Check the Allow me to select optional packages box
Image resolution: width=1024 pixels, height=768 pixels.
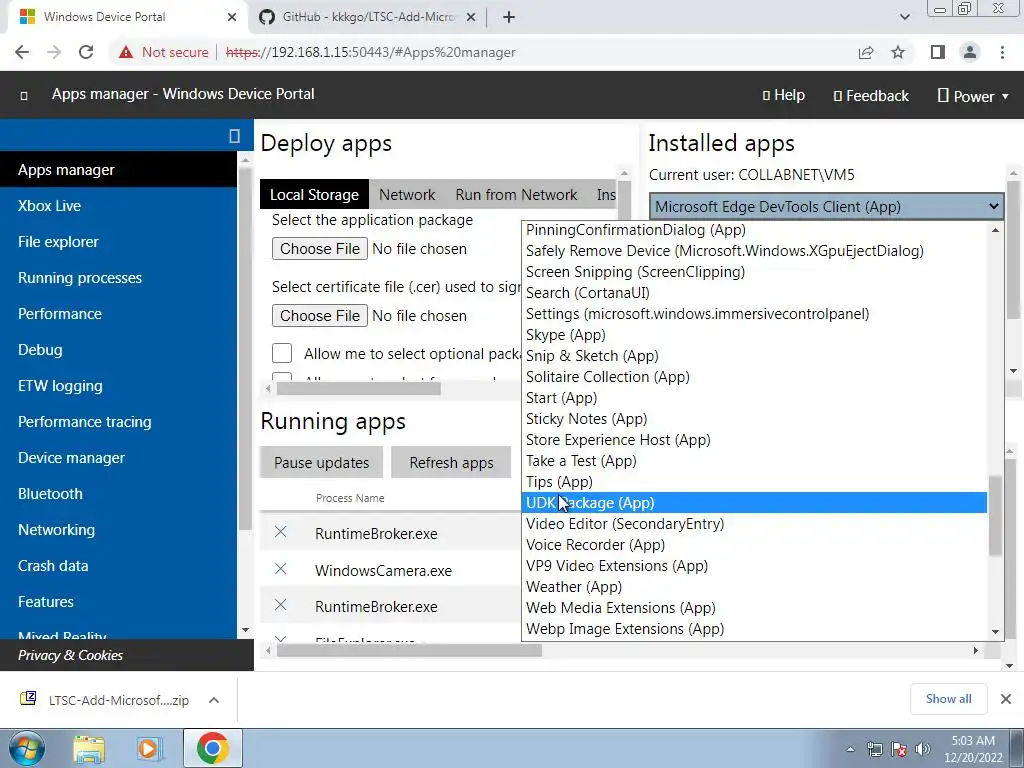click(x=282, y=353)
